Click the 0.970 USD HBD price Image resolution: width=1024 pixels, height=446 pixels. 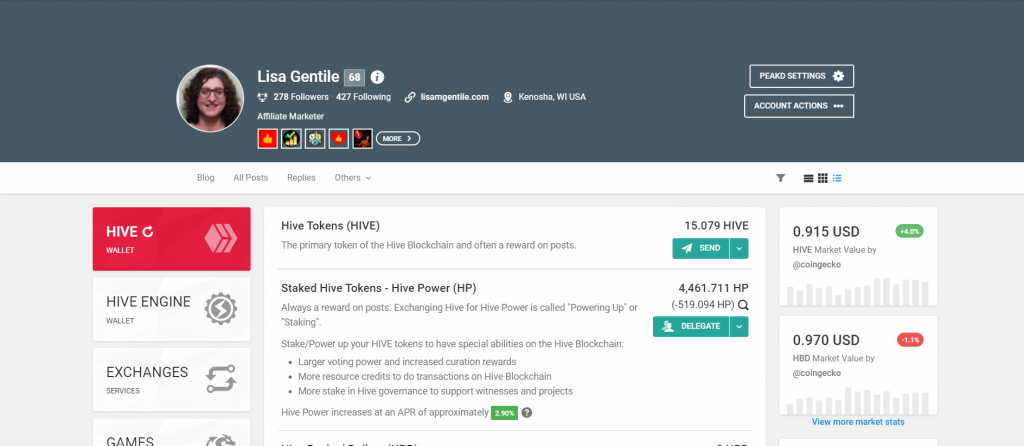tap(826, 340)
